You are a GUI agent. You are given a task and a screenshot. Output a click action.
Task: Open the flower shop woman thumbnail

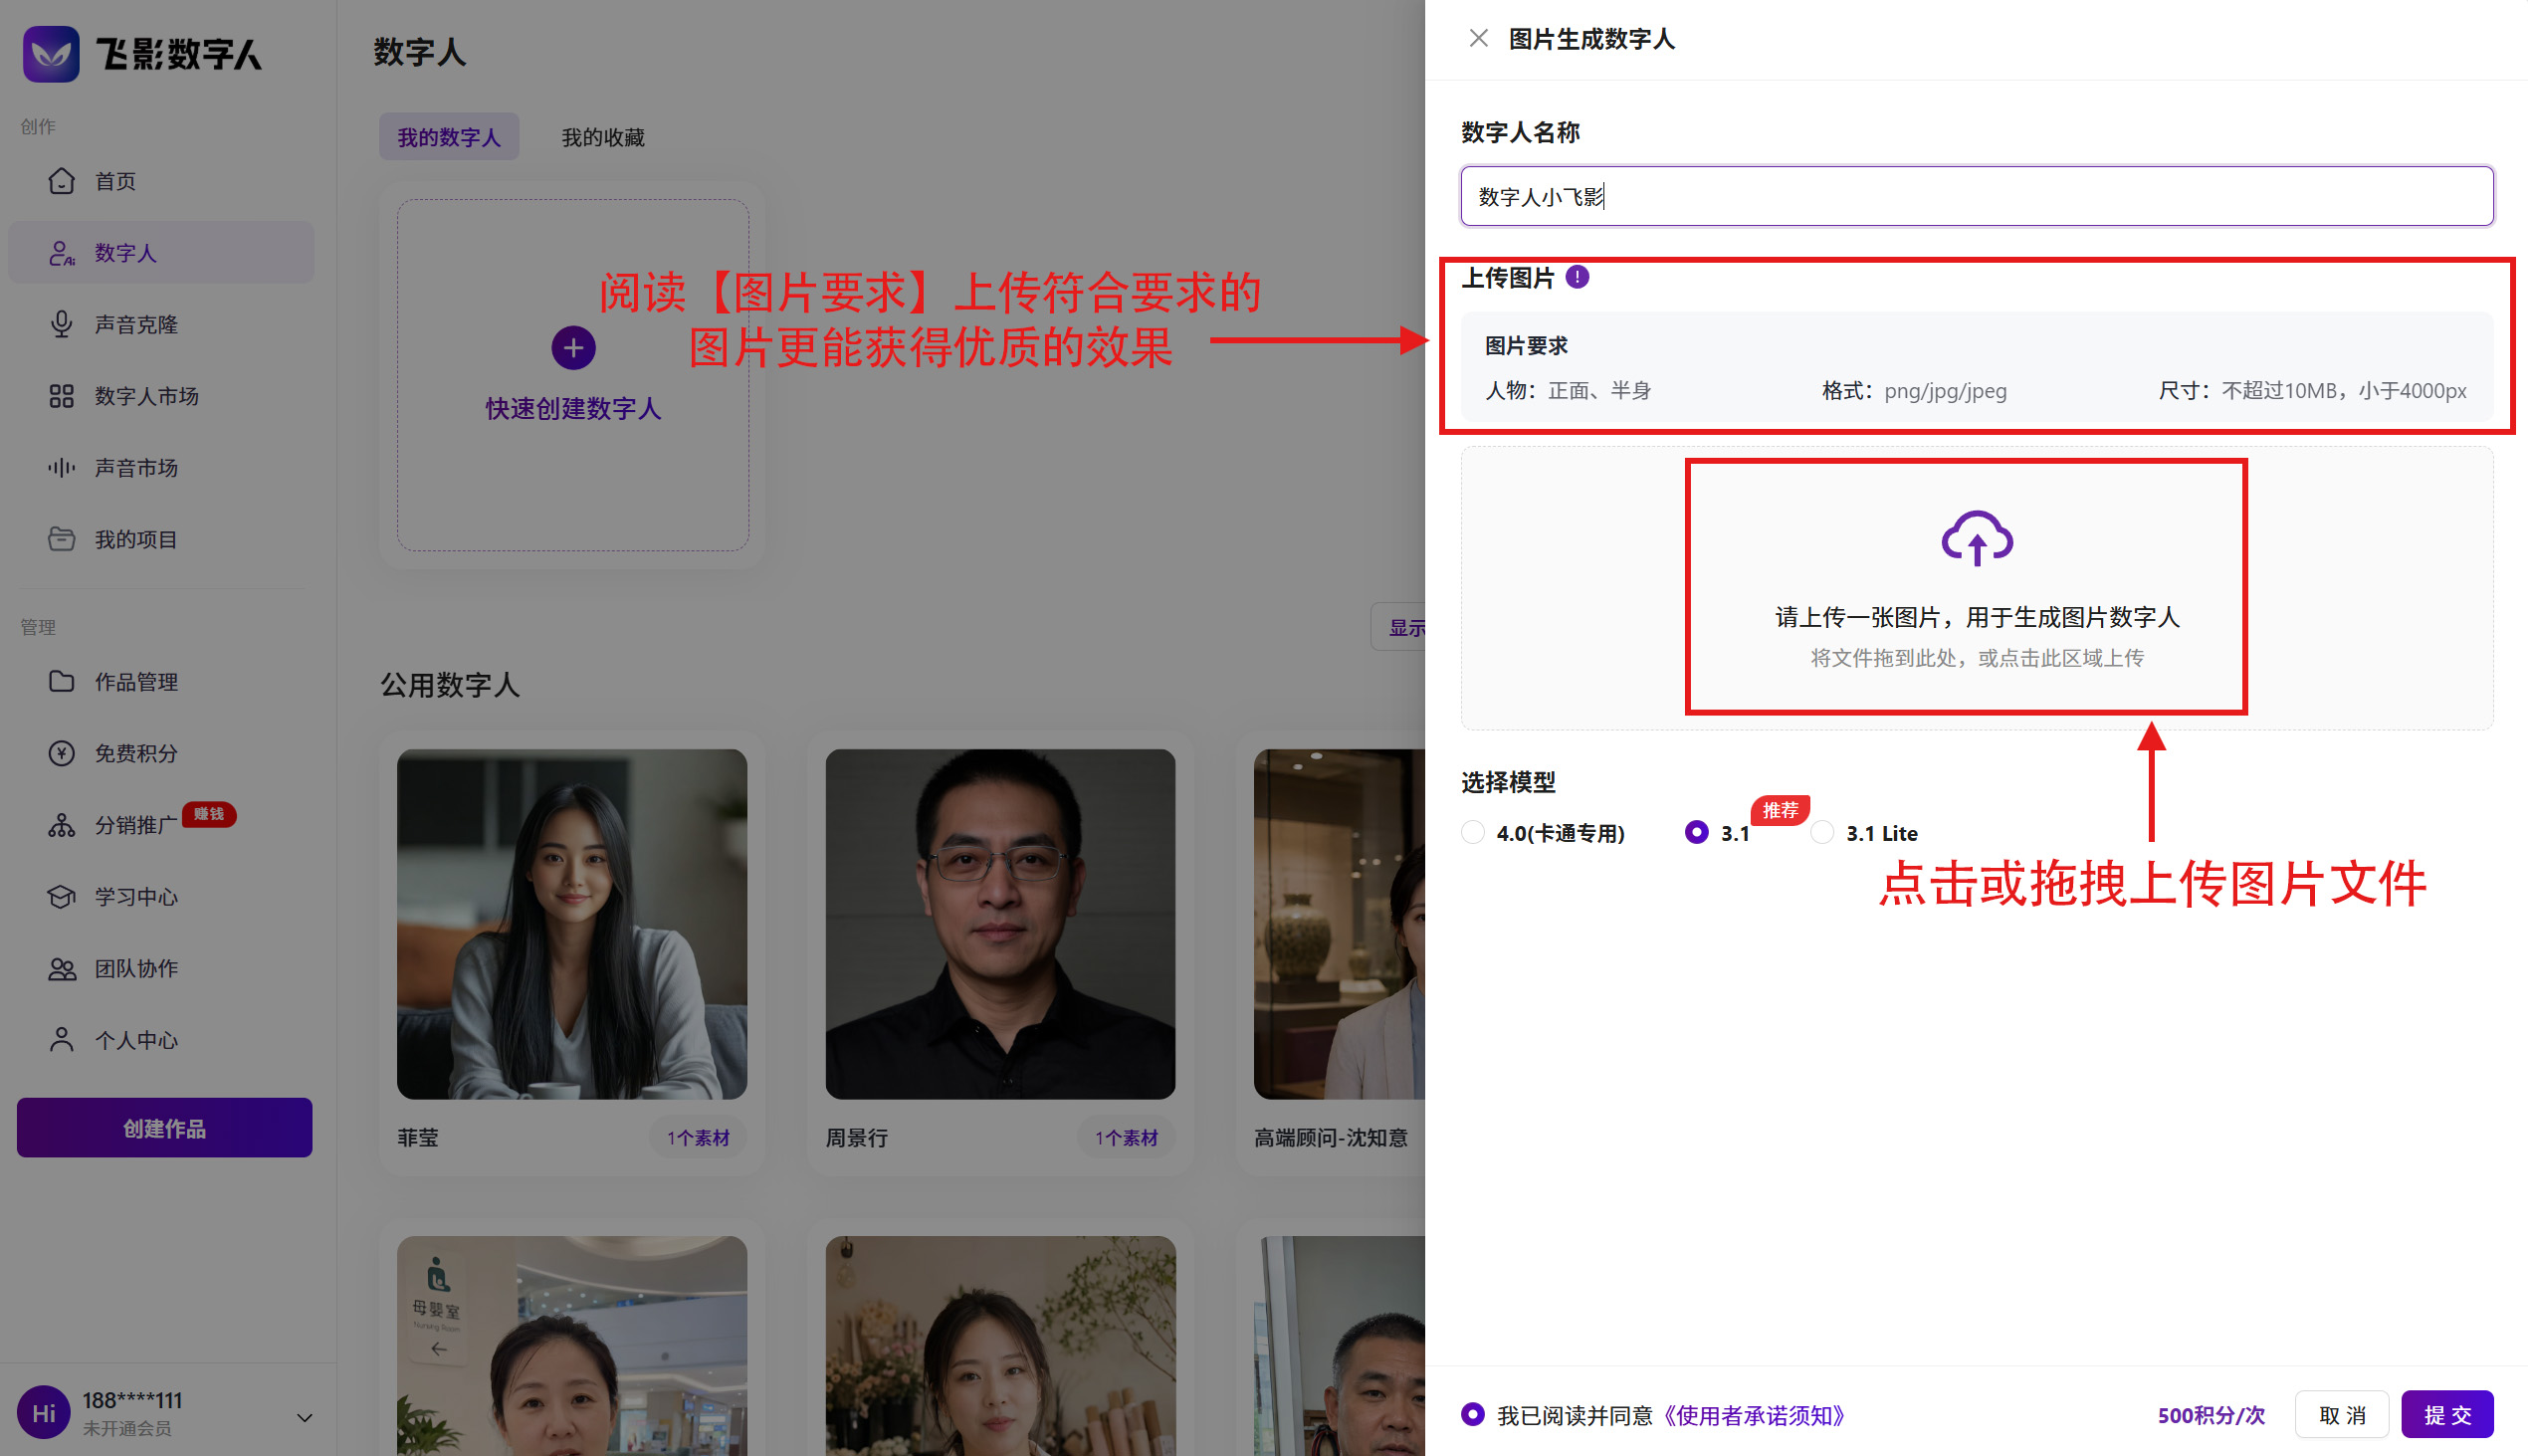click(1000, 1346)
